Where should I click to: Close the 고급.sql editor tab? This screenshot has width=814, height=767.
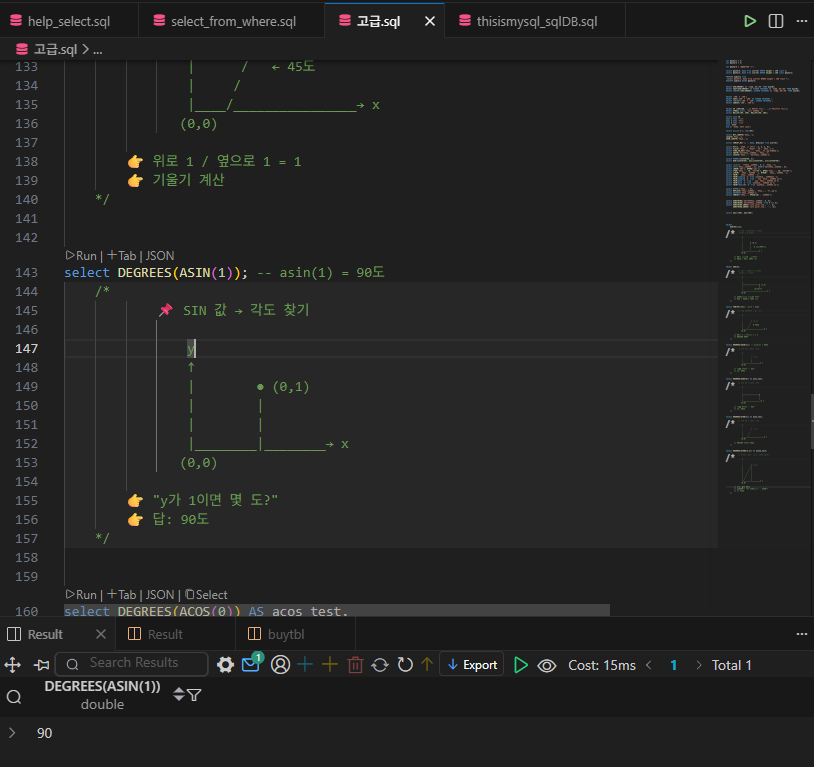[430, 21]
